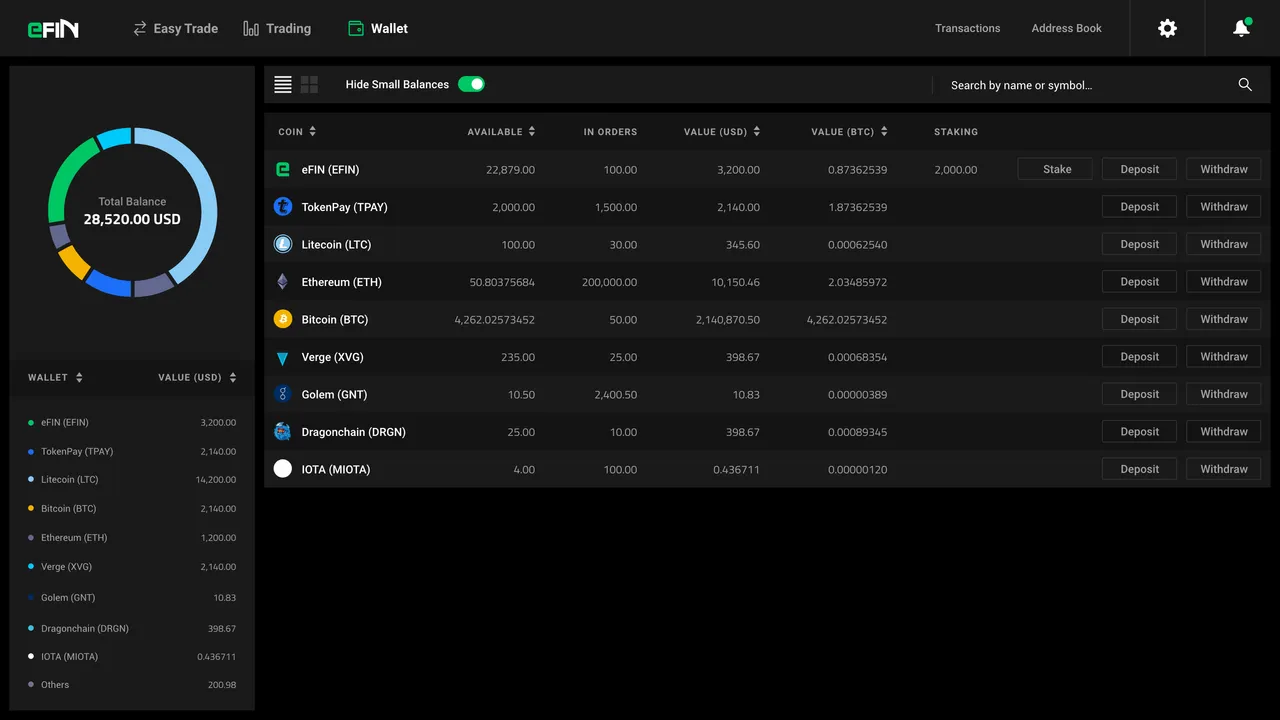Toggle Hide Small Balances switch
The height and width of the screenshot is (720, 1280).
pos(471,84)
